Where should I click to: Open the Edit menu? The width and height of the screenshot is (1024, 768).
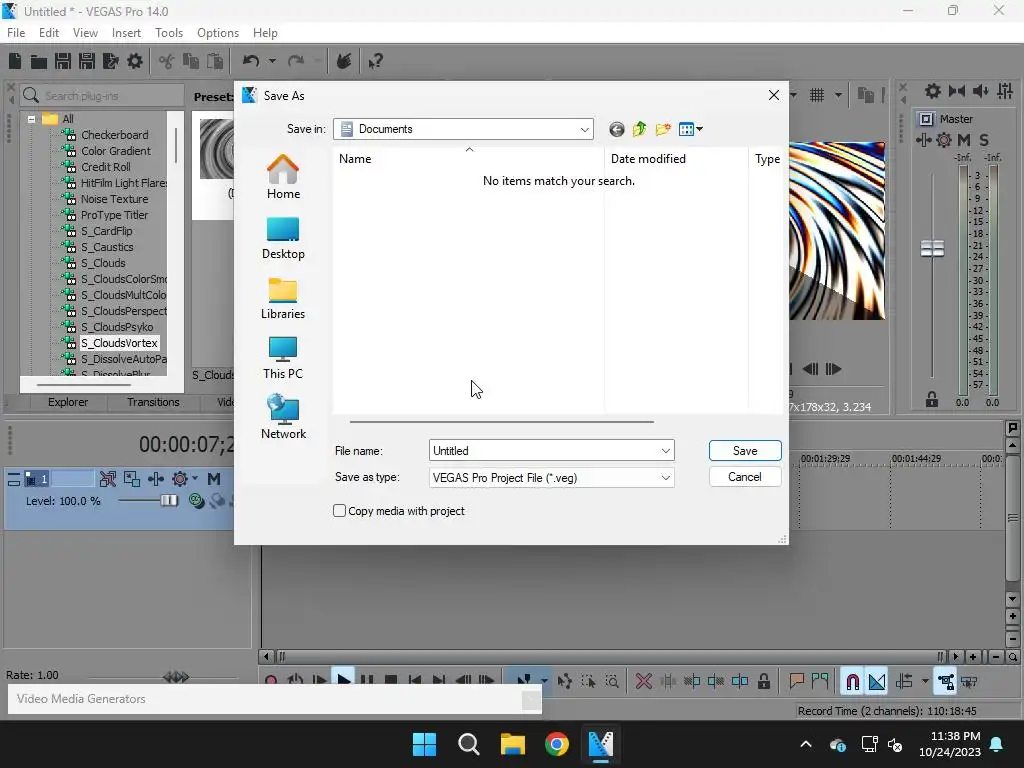(x=49, y=33)
